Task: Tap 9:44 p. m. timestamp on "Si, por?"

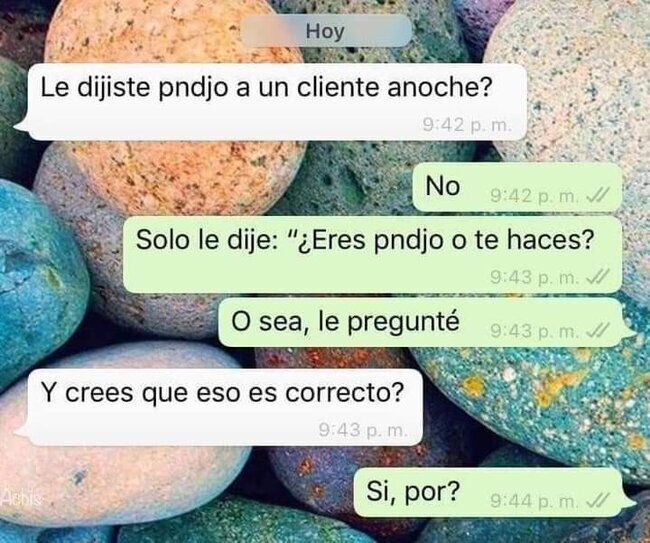Action: click(x=535, y=501)
